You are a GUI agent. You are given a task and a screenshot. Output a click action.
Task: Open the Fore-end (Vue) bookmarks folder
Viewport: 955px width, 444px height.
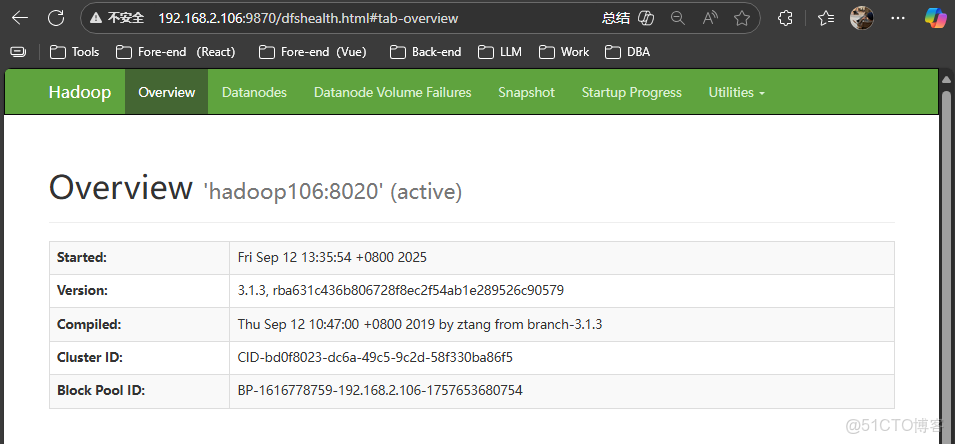point(312,52)
